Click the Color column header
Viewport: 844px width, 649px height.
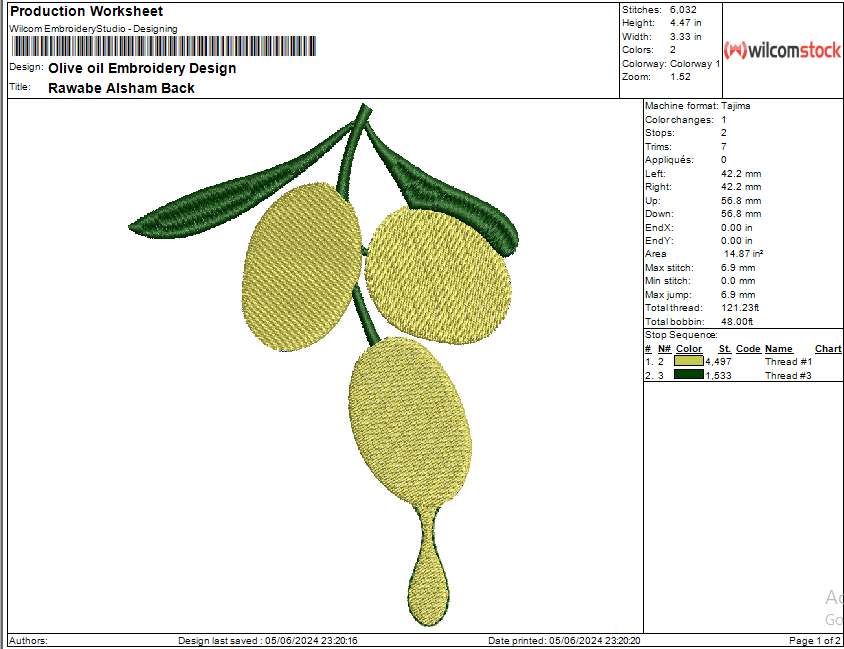click(689, 349)
